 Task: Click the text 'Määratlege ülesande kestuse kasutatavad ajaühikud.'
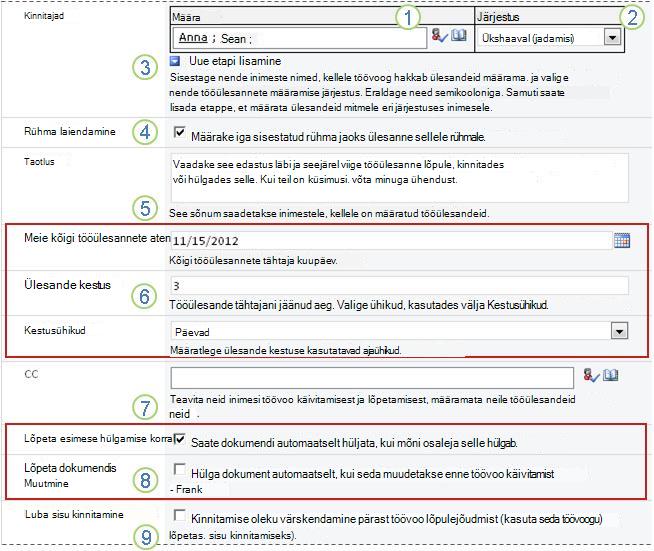coord(286,350)
